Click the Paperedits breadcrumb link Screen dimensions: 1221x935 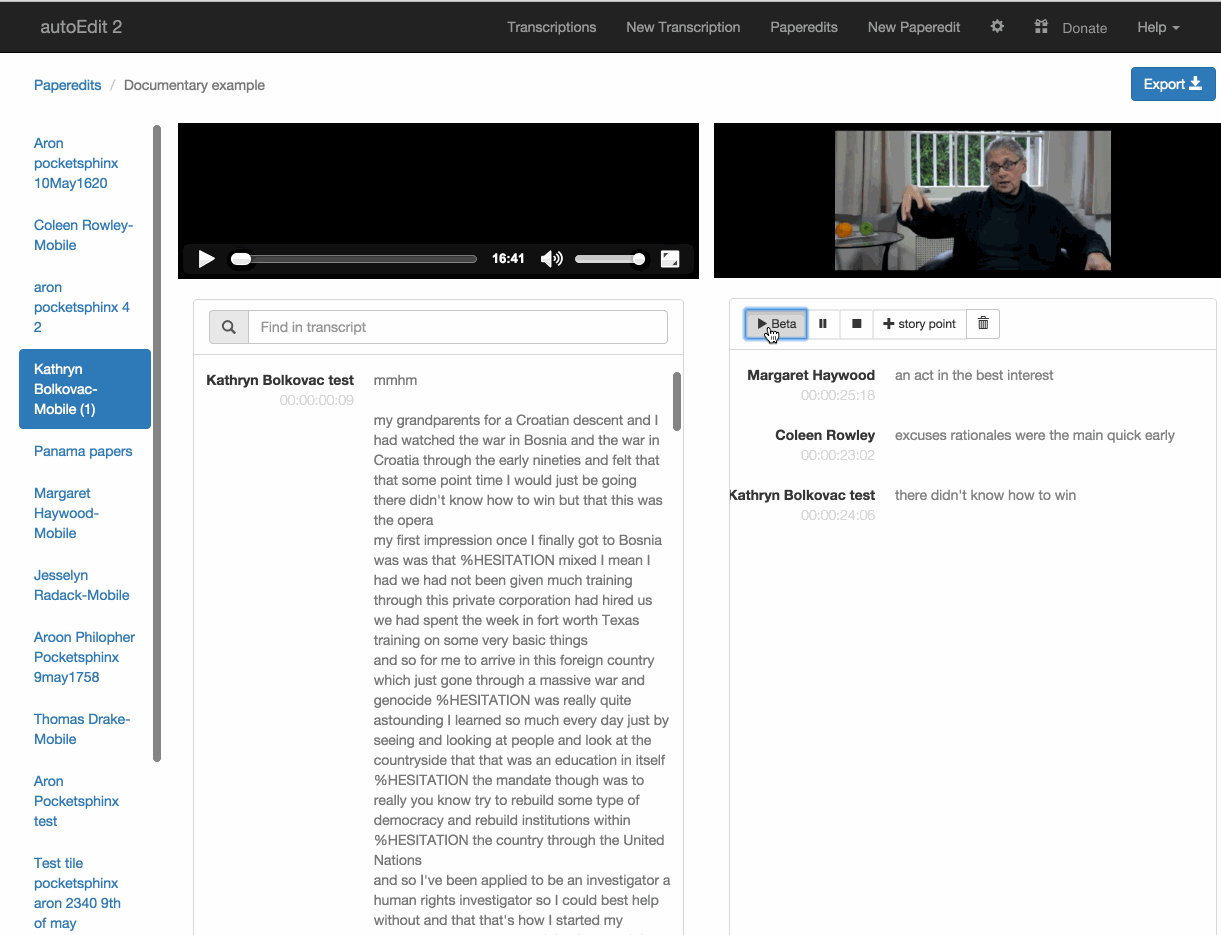(67, 85)
